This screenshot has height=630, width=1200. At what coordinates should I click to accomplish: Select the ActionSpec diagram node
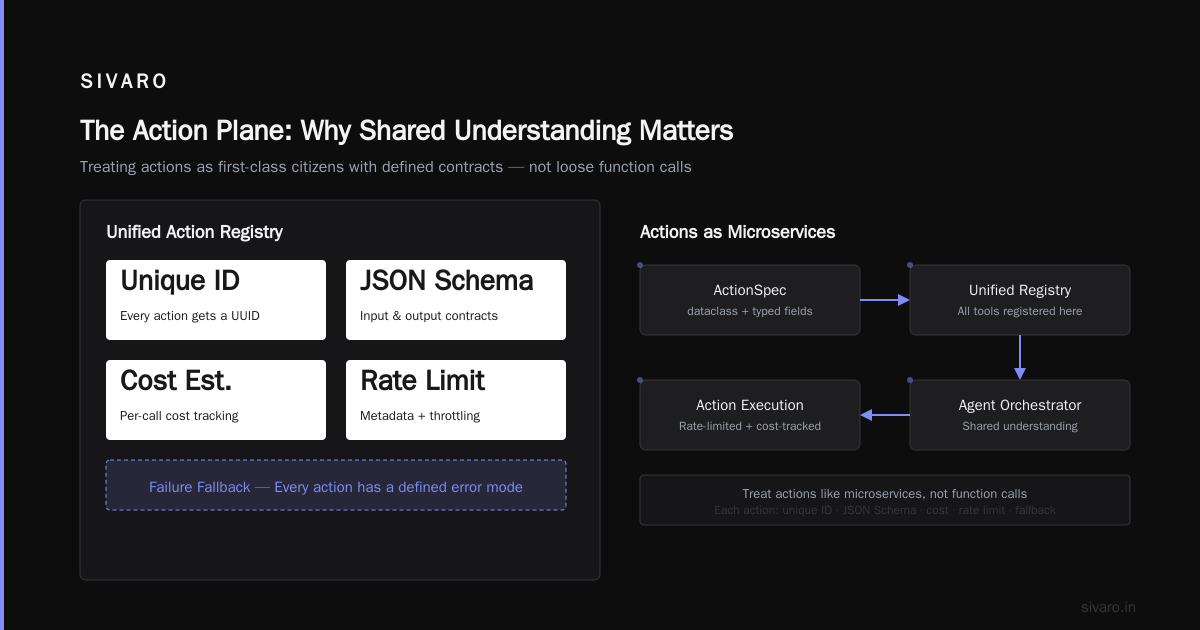tap(750, 300)
